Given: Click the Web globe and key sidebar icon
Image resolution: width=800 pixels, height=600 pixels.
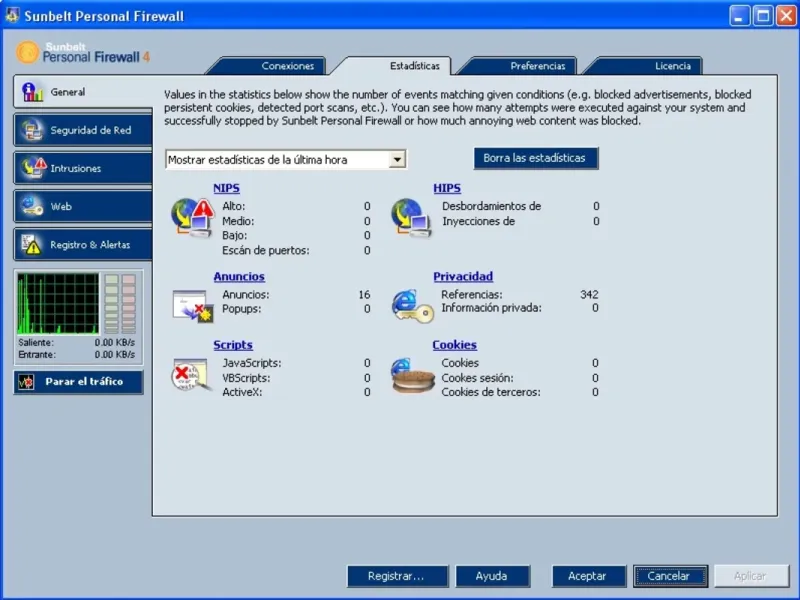Looking at the screenshot, I should [32, 206].
